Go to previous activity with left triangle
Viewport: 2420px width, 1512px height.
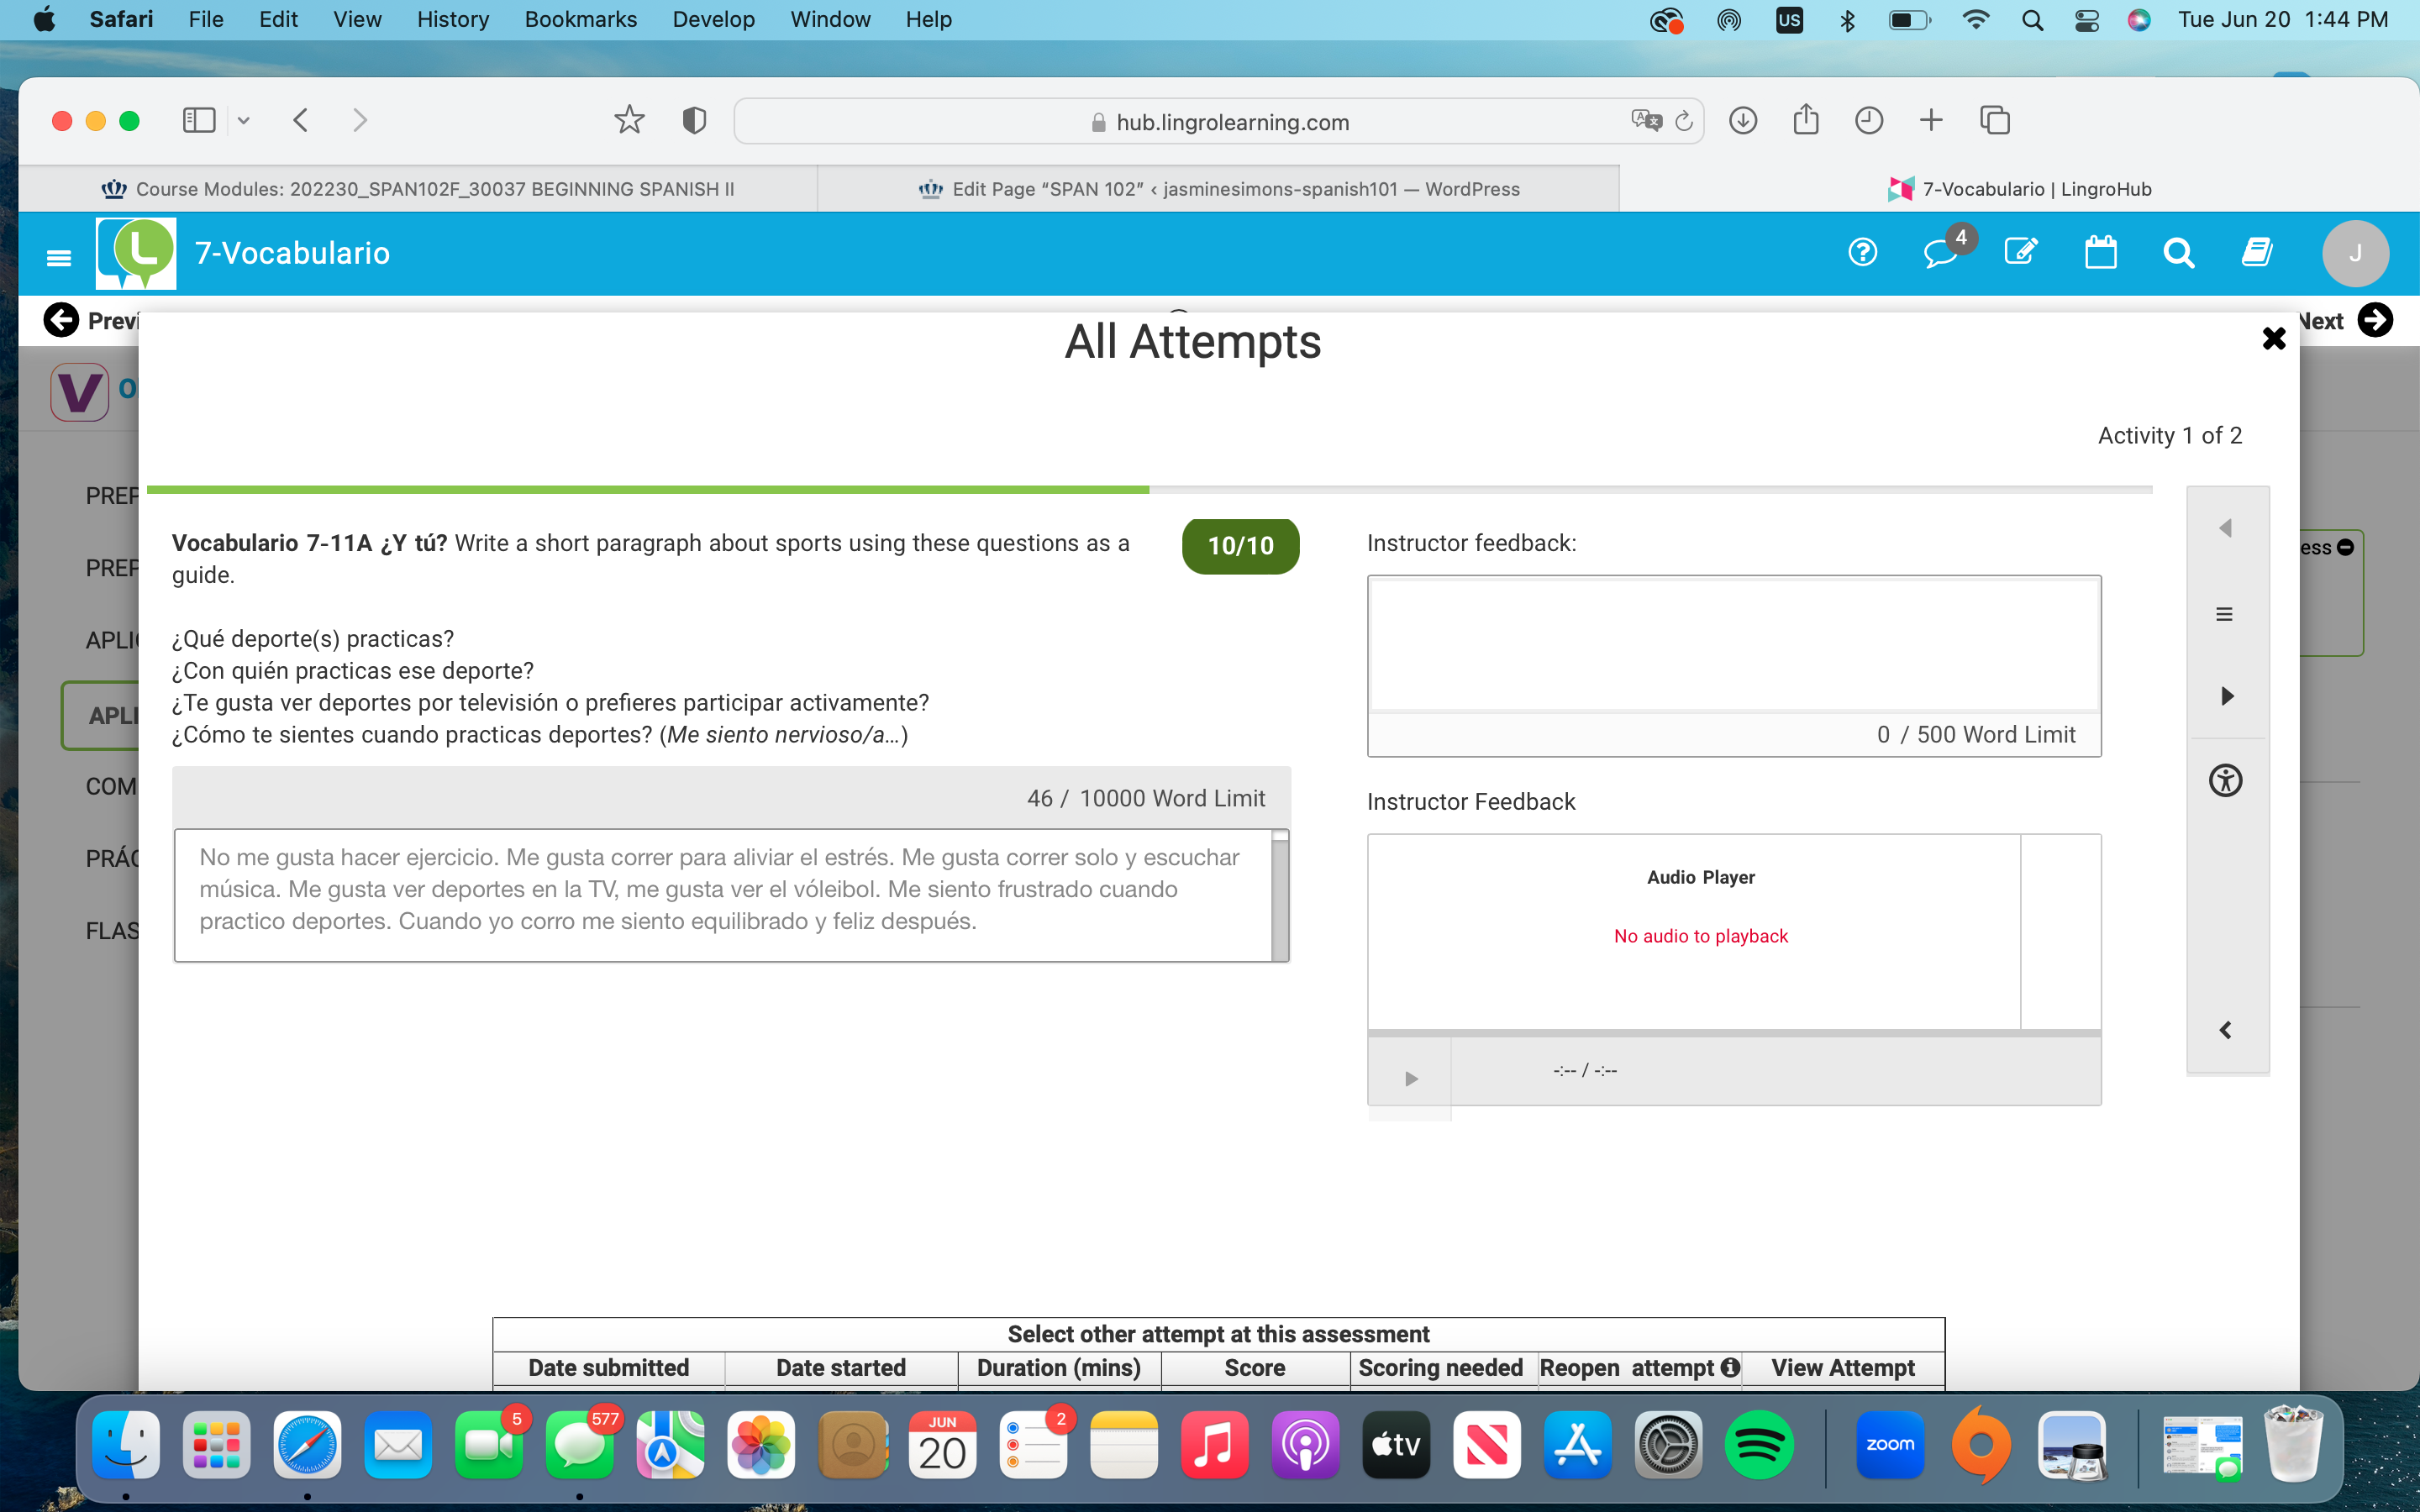pyautogui.click(x=2225, y=528)
